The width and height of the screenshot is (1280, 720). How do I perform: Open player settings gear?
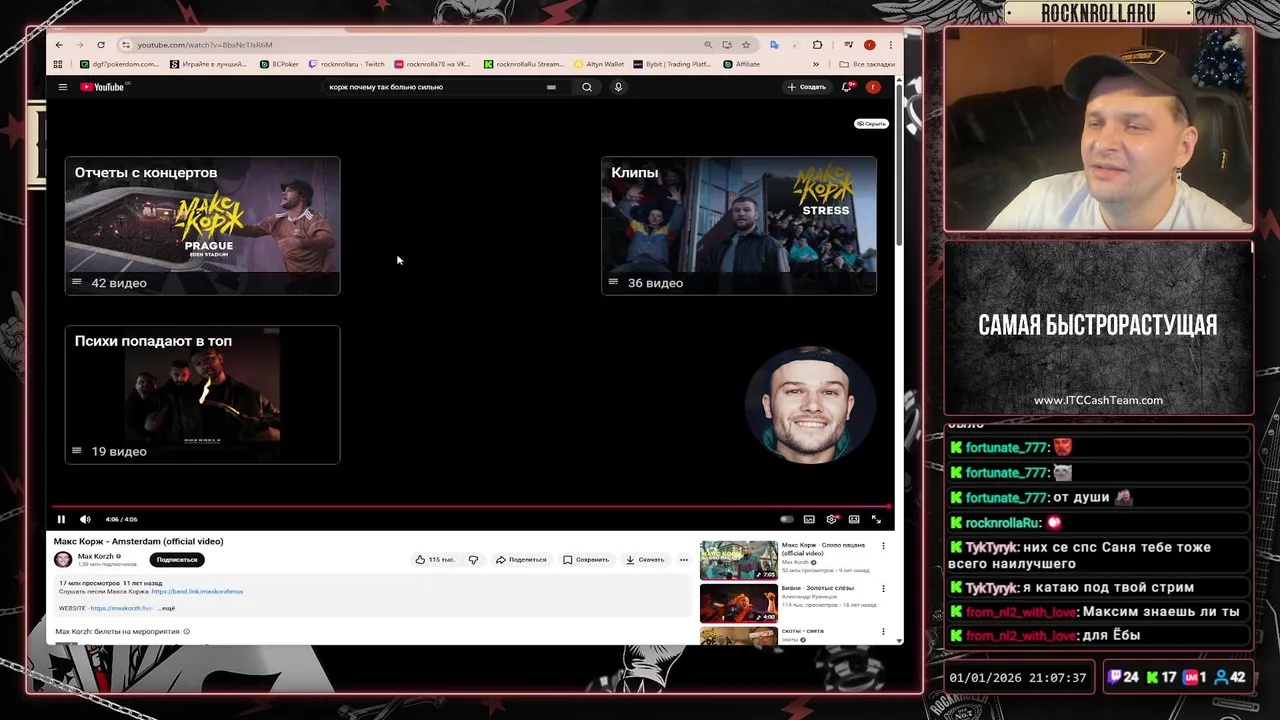[x=831, y=519]
